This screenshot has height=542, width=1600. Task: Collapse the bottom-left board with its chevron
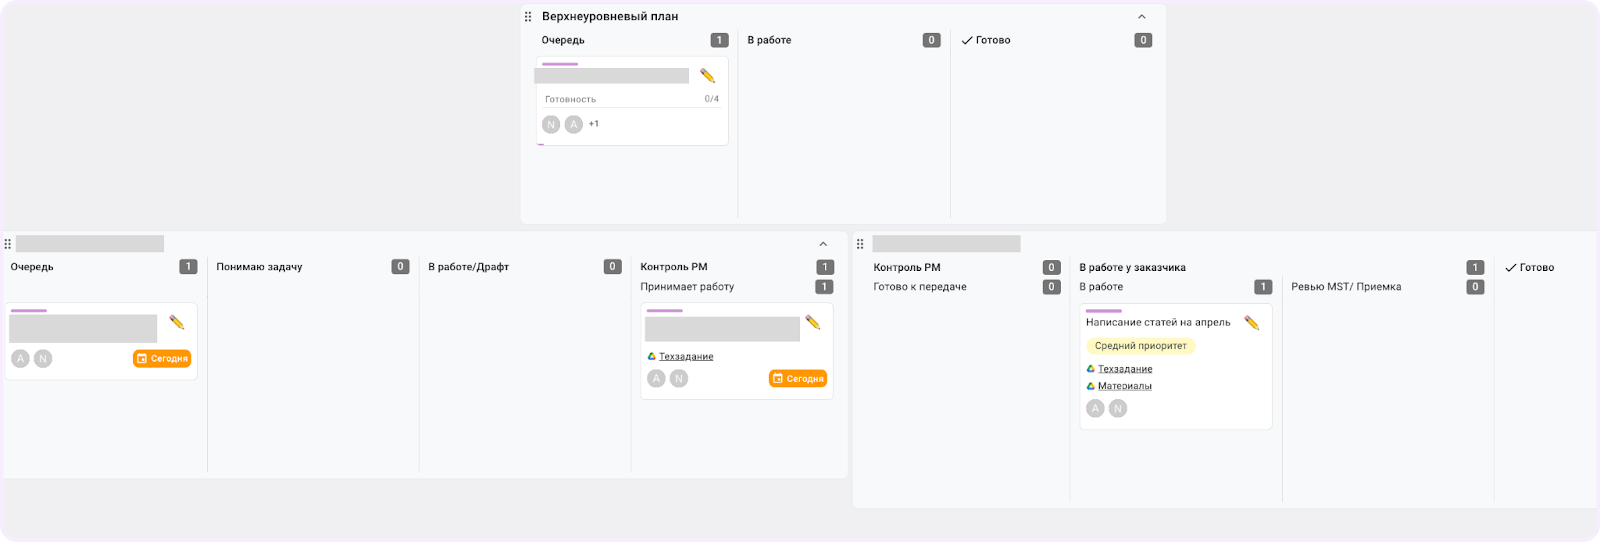[823, 244]
